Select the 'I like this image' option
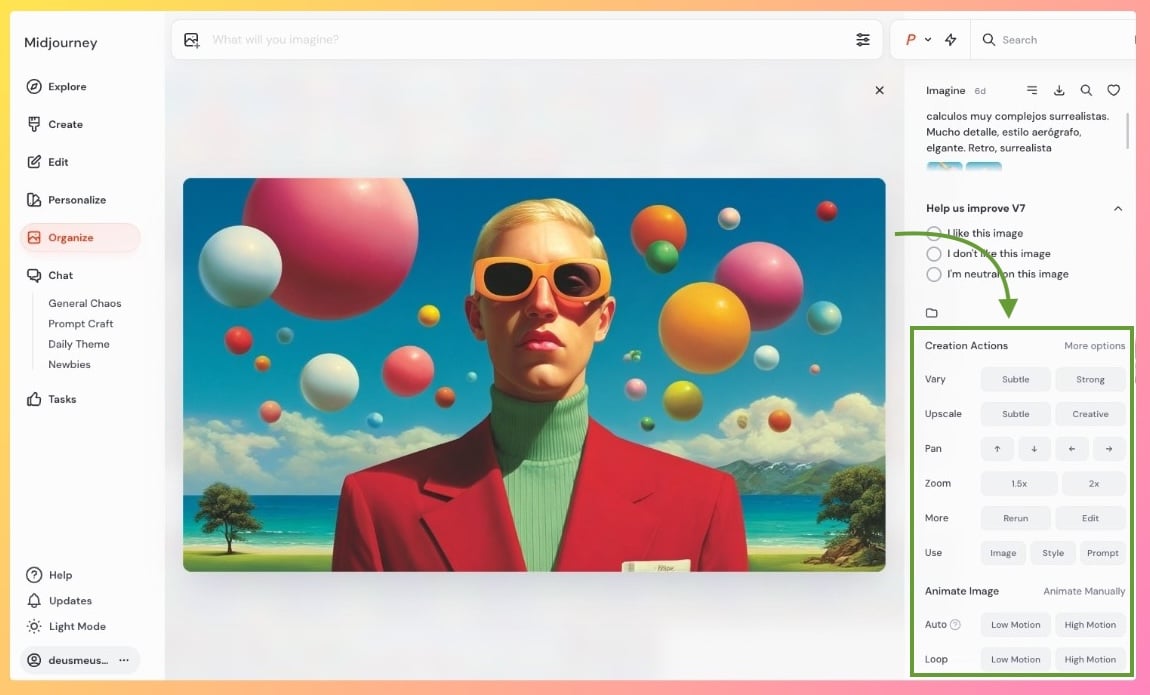 point(934,233)
